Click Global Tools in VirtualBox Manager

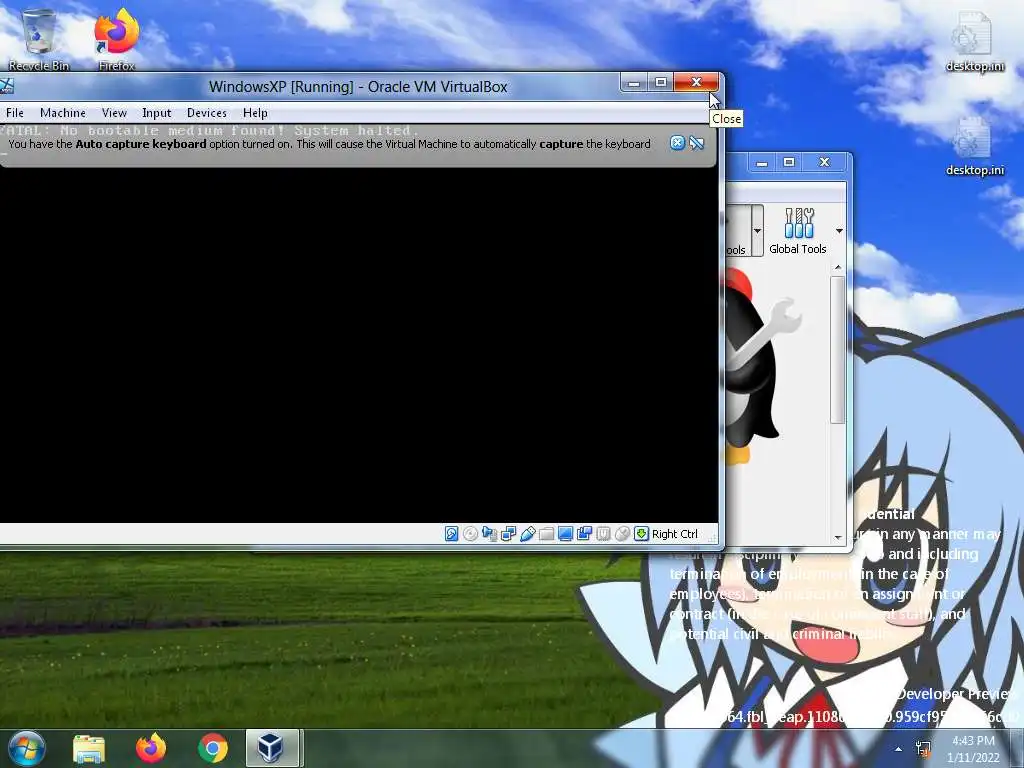click(x=798, y=231)
